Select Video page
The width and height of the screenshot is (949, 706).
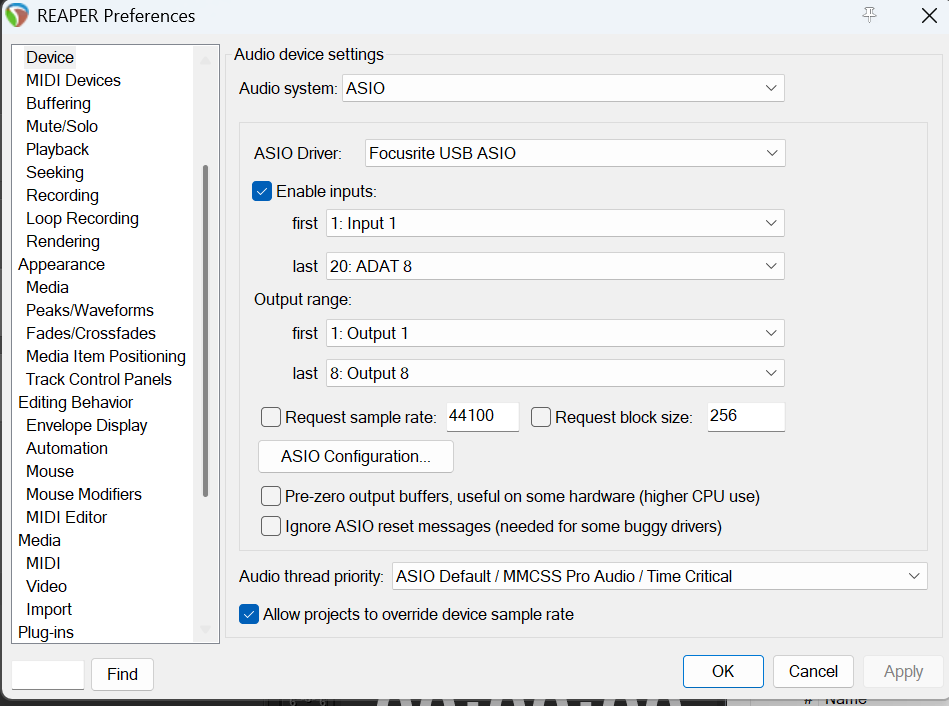[x=47, y=587]
